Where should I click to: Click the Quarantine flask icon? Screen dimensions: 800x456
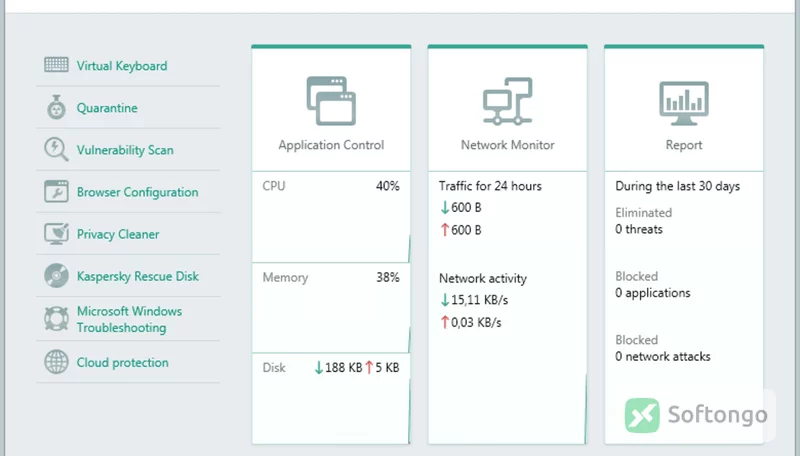coord(56,107)
